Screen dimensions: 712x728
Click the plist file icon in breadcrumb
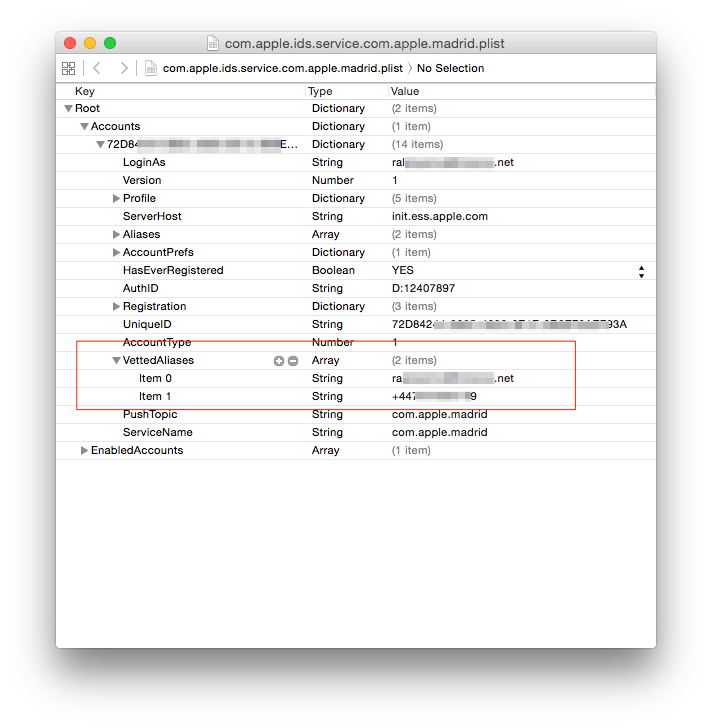151,68
